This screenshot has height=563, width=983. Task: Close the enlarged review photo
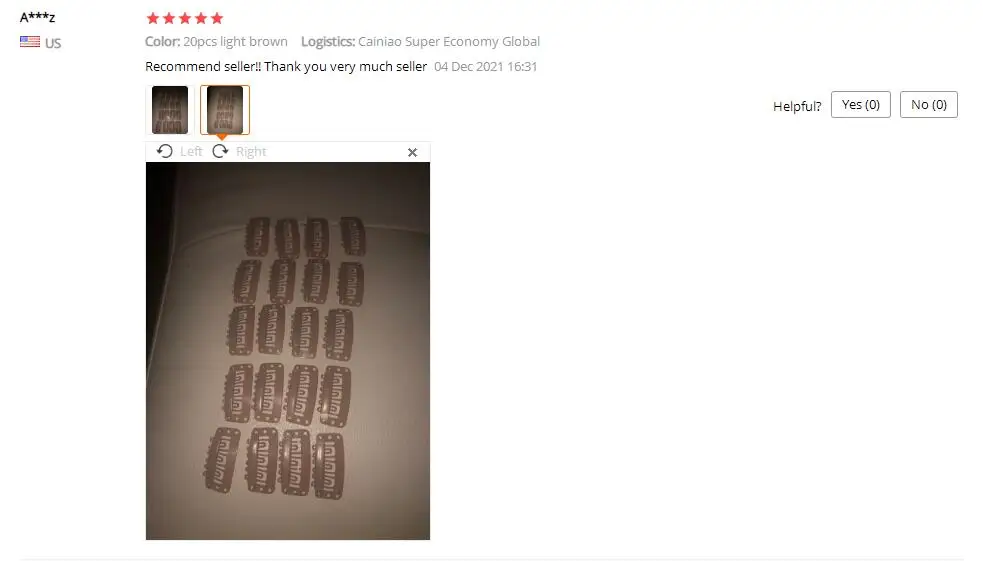pos(413,152)
